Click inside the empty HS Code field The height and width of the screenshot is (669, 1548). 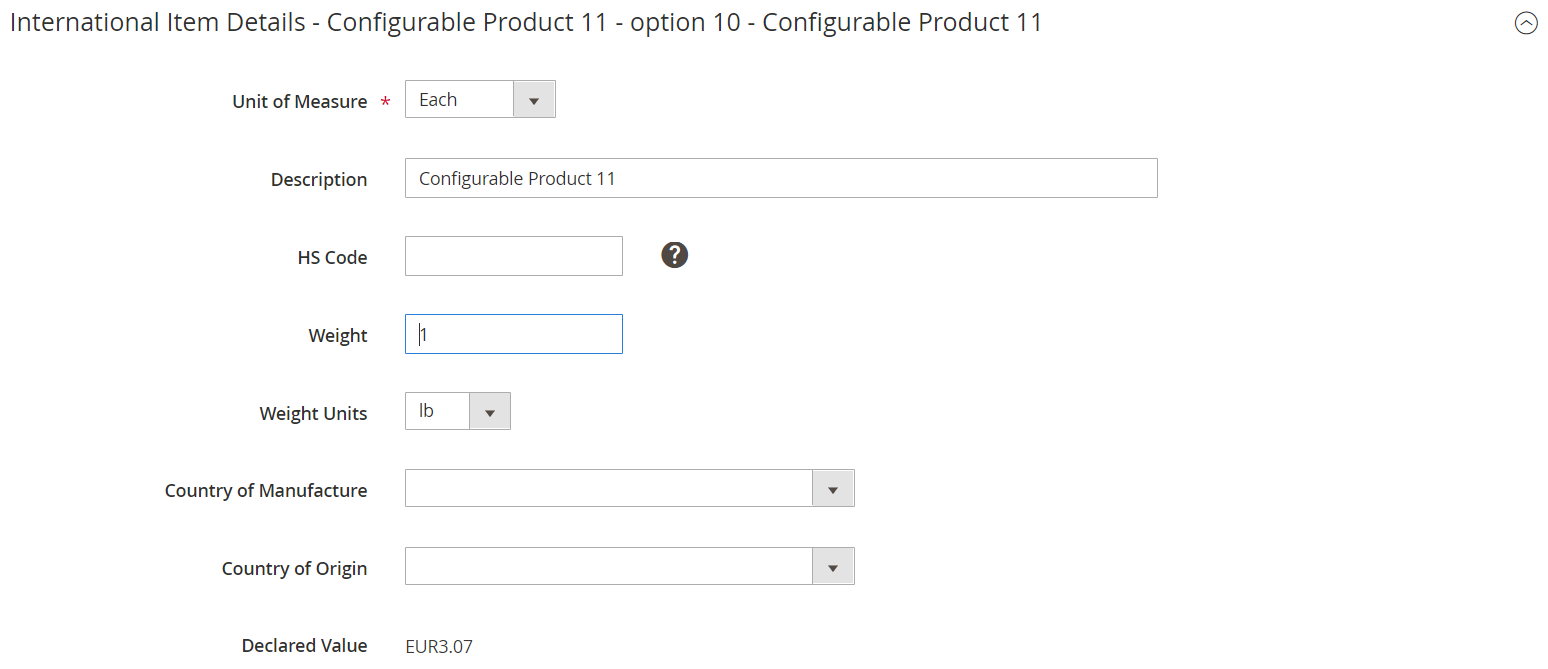click(514, 256)
